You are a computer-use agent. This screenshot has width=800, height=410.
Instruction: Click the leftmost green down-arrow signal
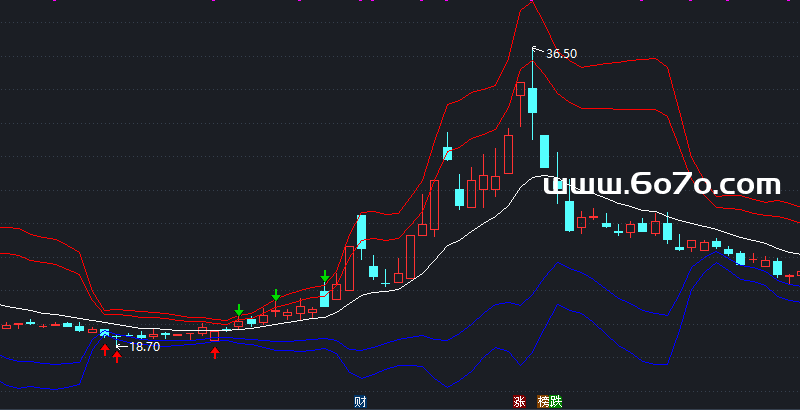(x=238, y=310)
